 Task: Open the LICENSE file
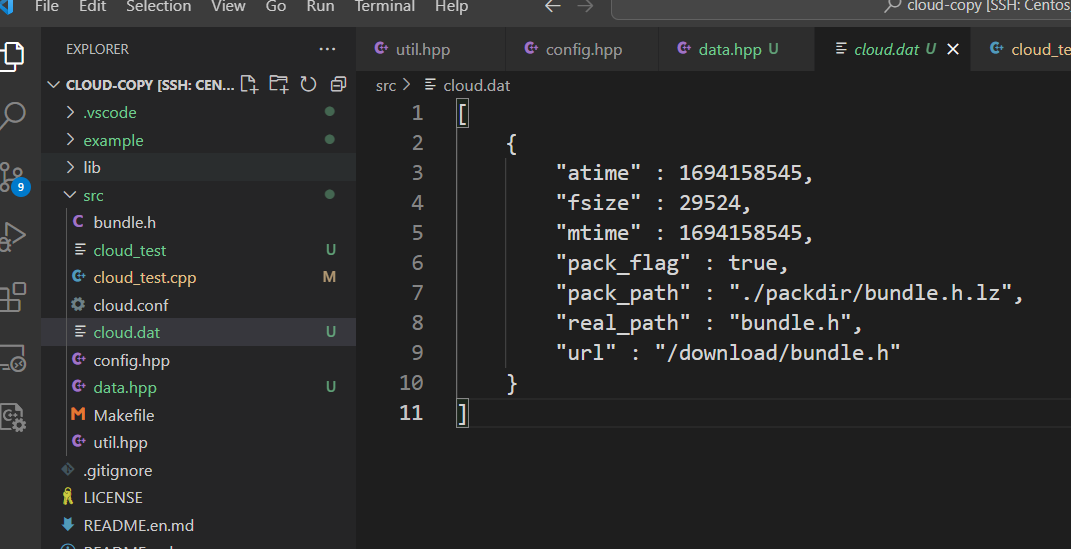pos(198,497)
